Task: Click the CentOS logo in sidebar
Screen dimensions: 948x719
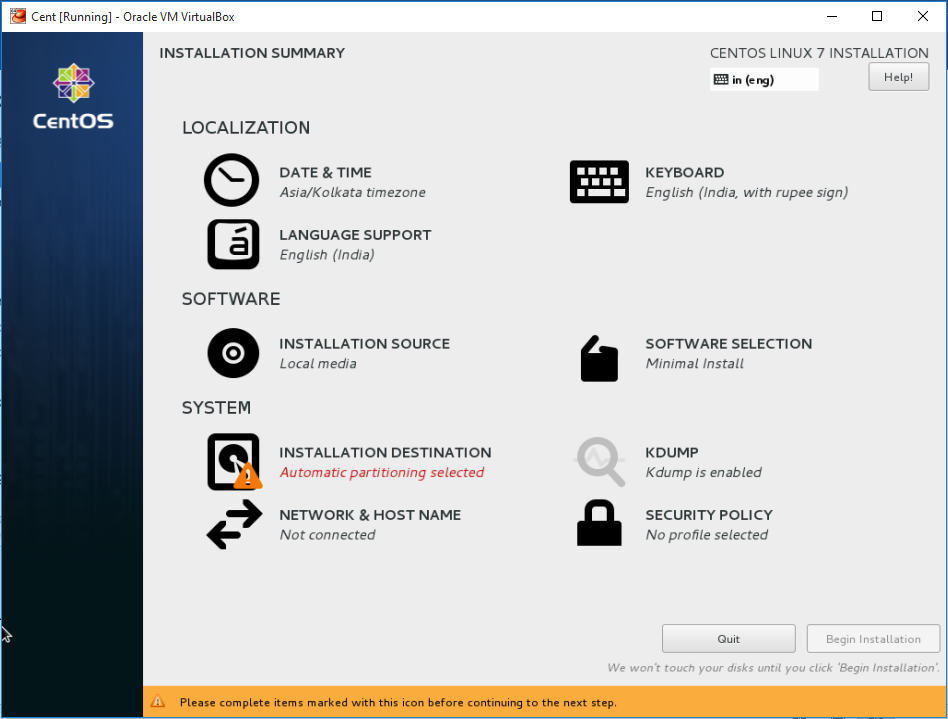Action: pos(73,97)
